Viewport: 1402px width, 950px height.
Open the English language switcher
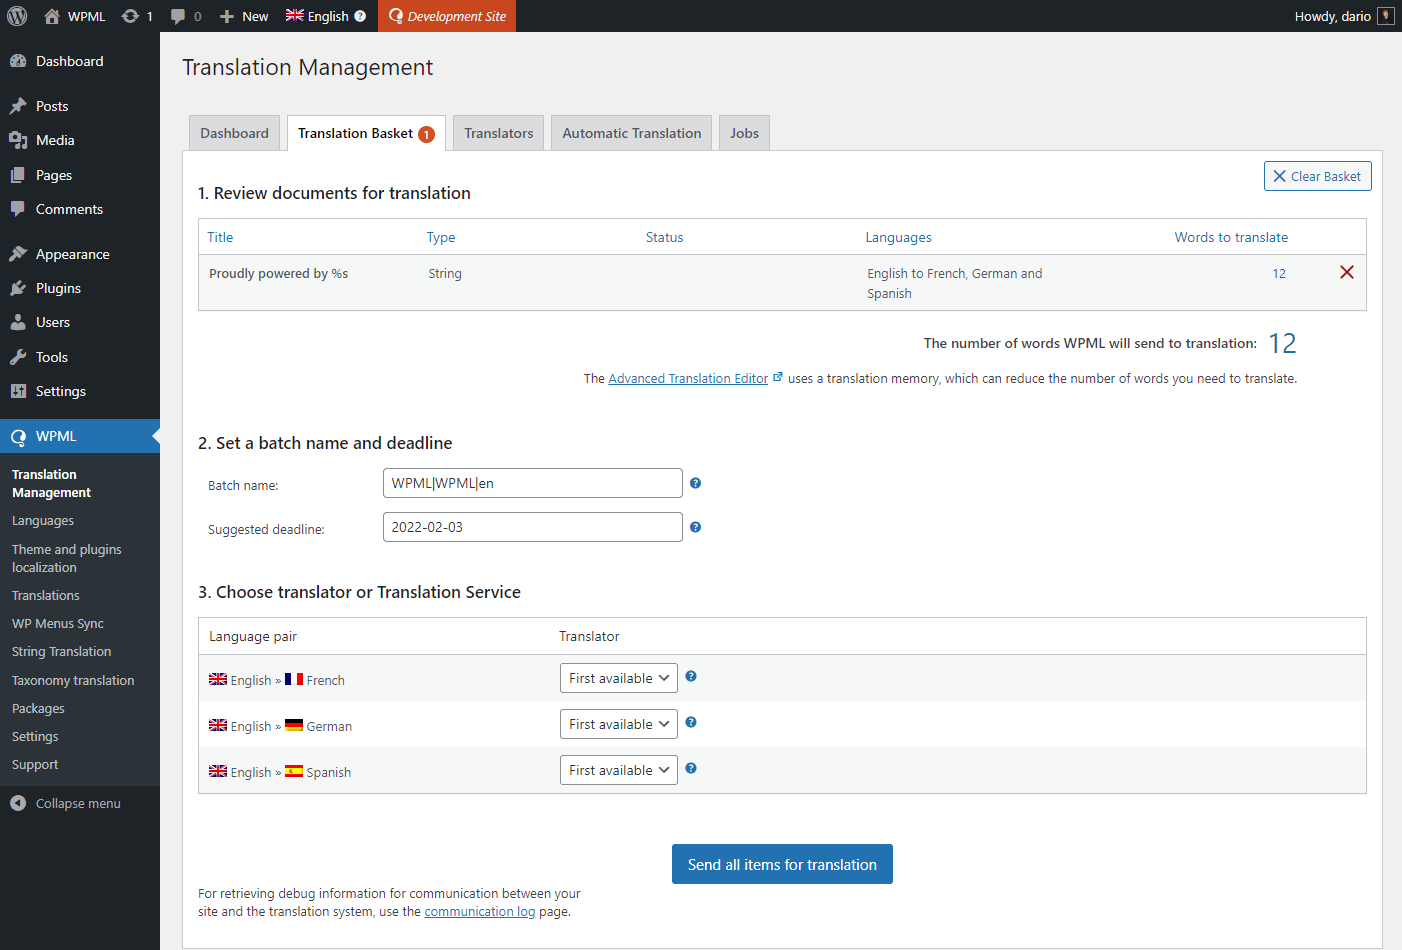318,16
